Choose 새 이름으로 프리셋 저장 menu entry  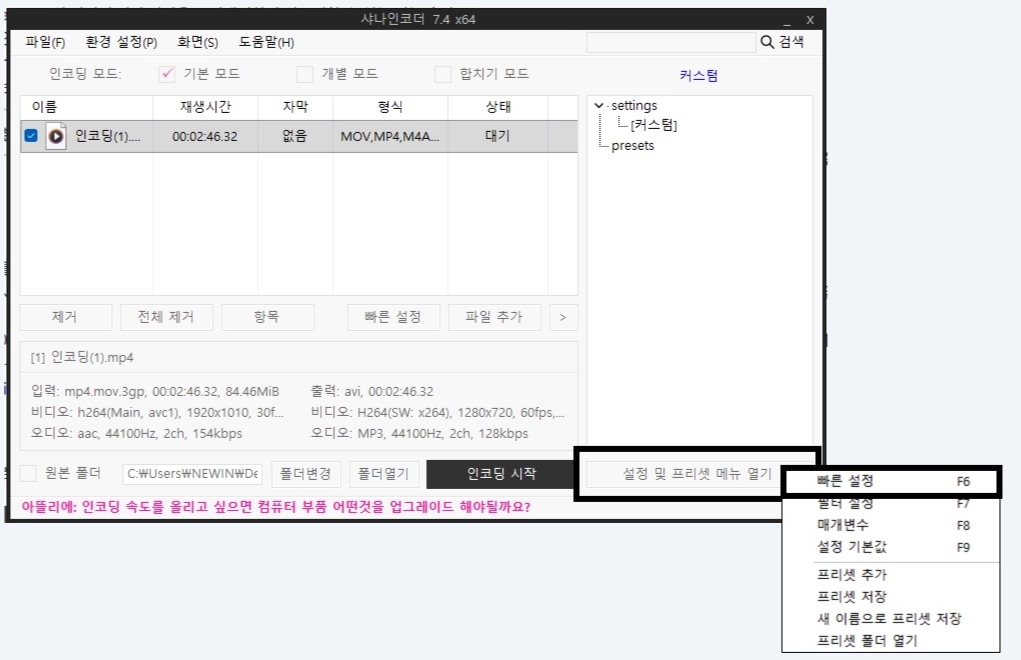tap(891, 619)
